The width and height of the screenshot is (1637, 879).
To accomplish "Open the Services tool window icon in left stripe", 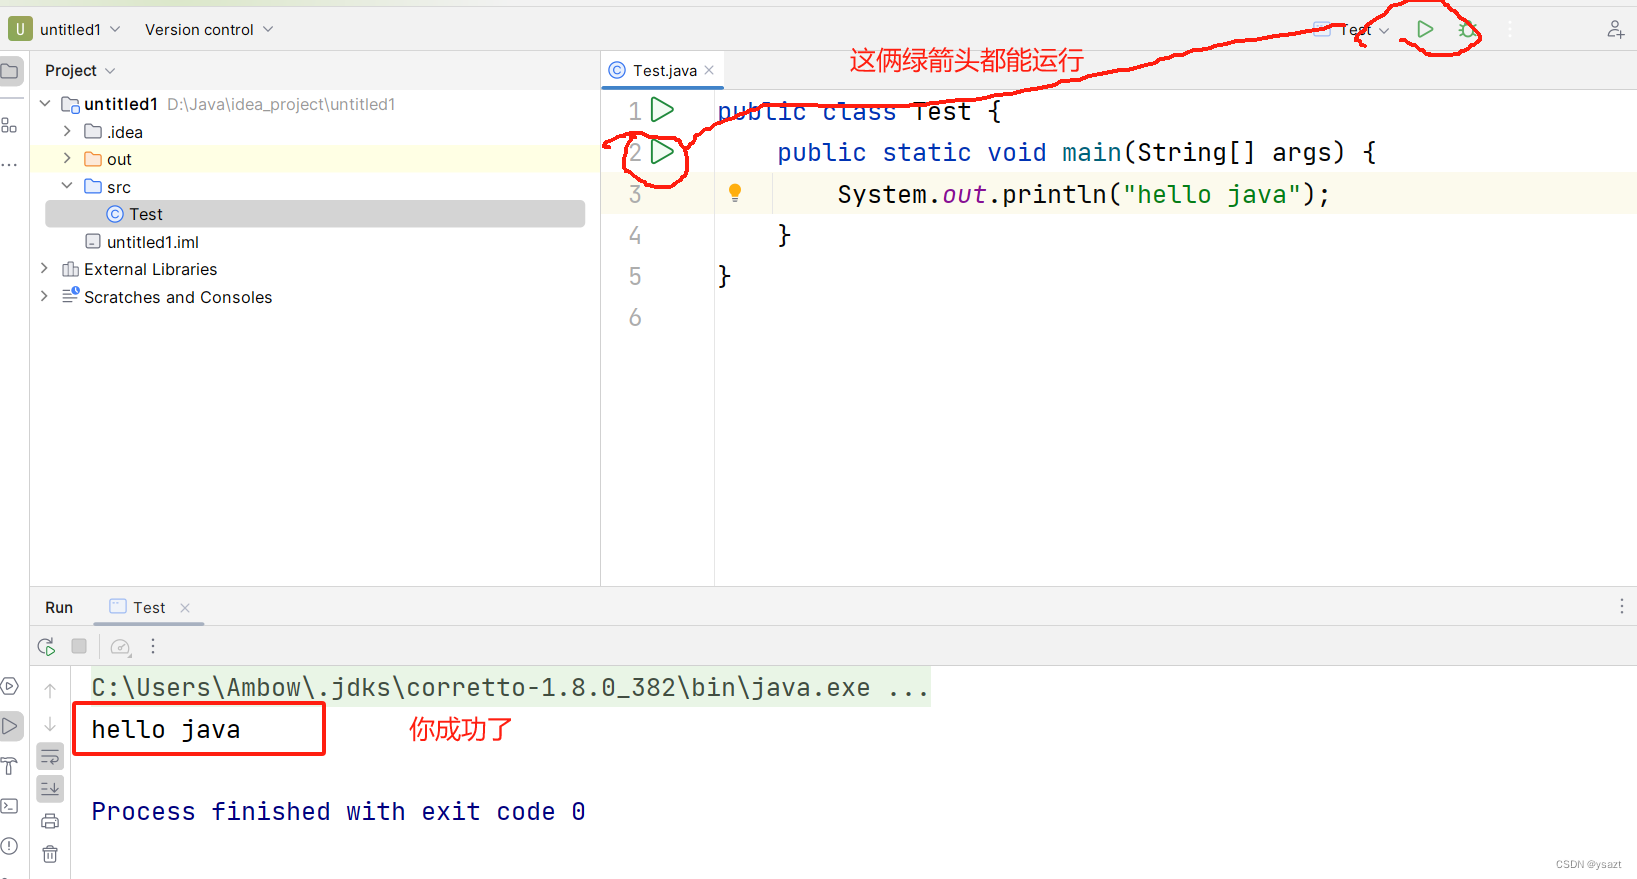I will coord(10,686).
